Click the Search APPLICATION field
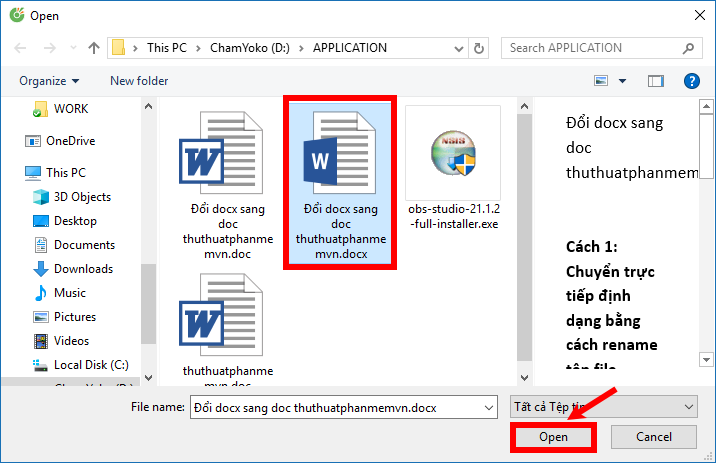 (x=601, y=48)
